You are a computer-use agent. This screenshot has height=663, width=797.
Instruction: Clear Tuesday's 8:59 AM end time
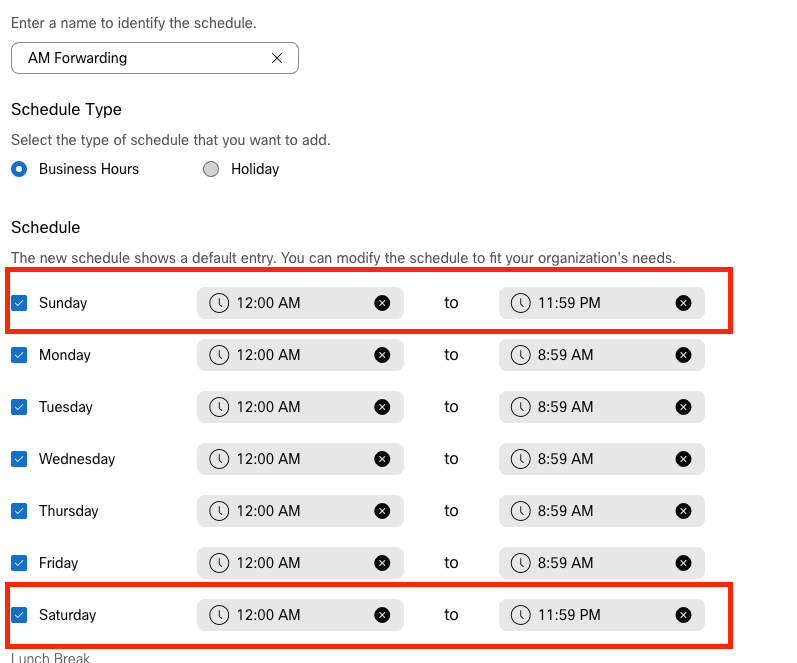pos(683,407)
